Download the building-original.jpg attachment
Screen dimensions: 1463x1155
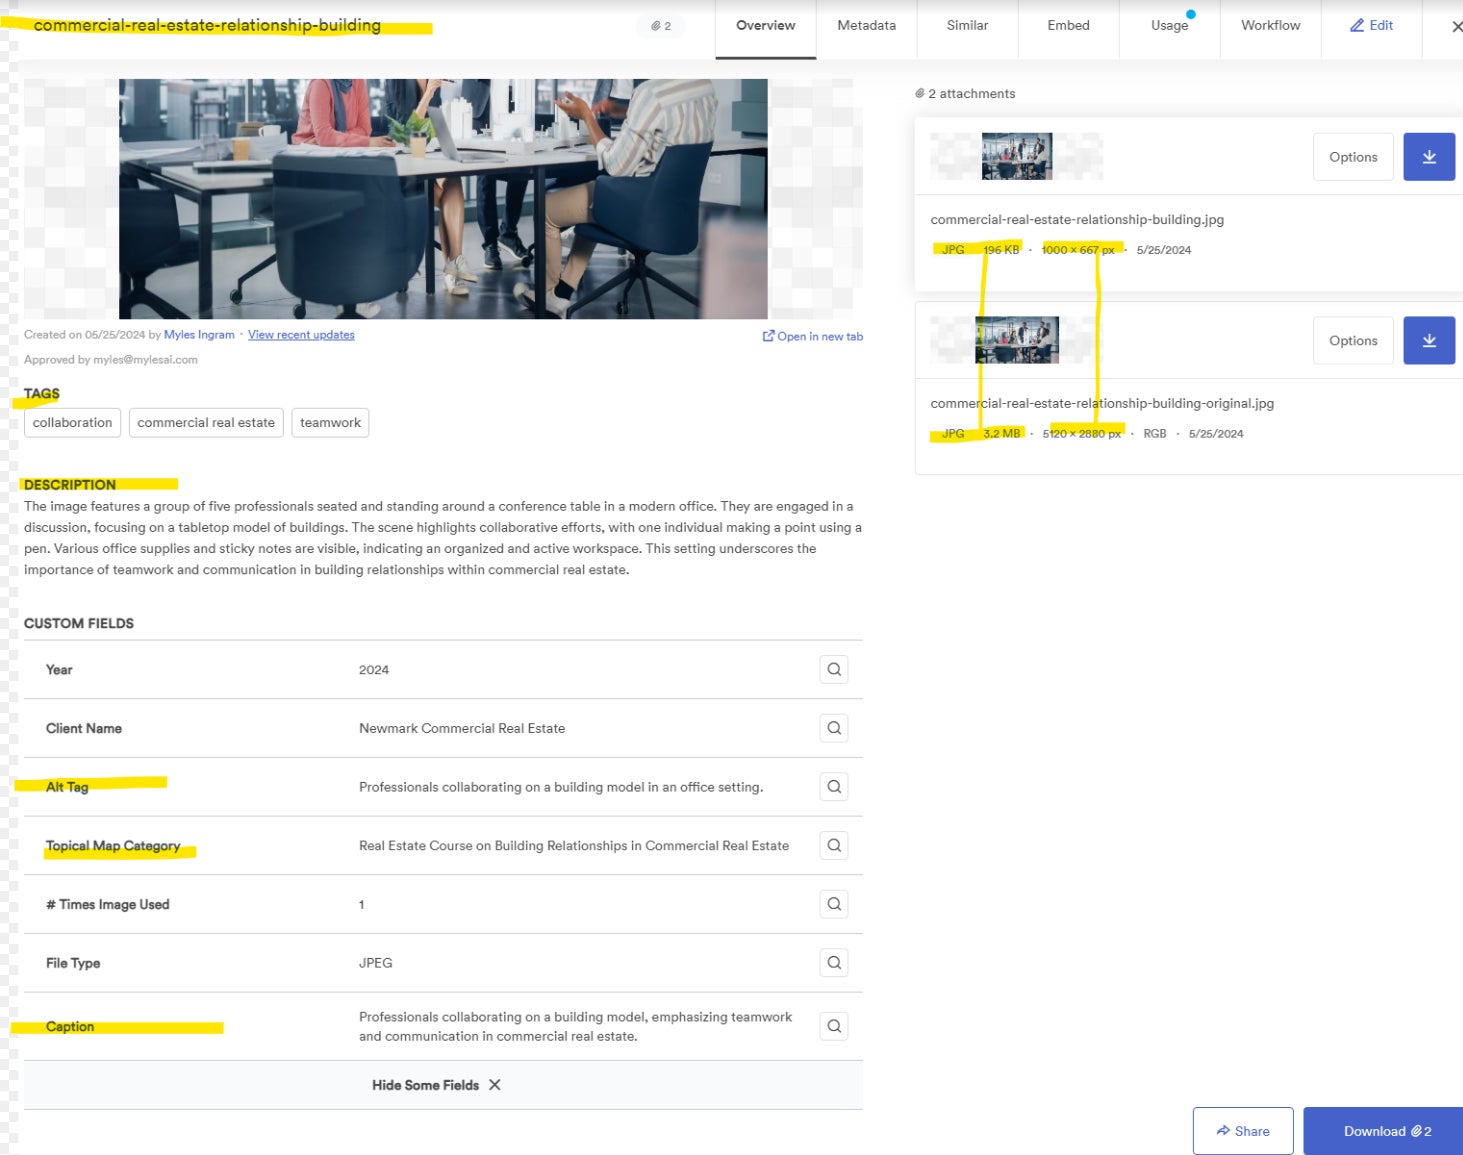[1429, 341]
